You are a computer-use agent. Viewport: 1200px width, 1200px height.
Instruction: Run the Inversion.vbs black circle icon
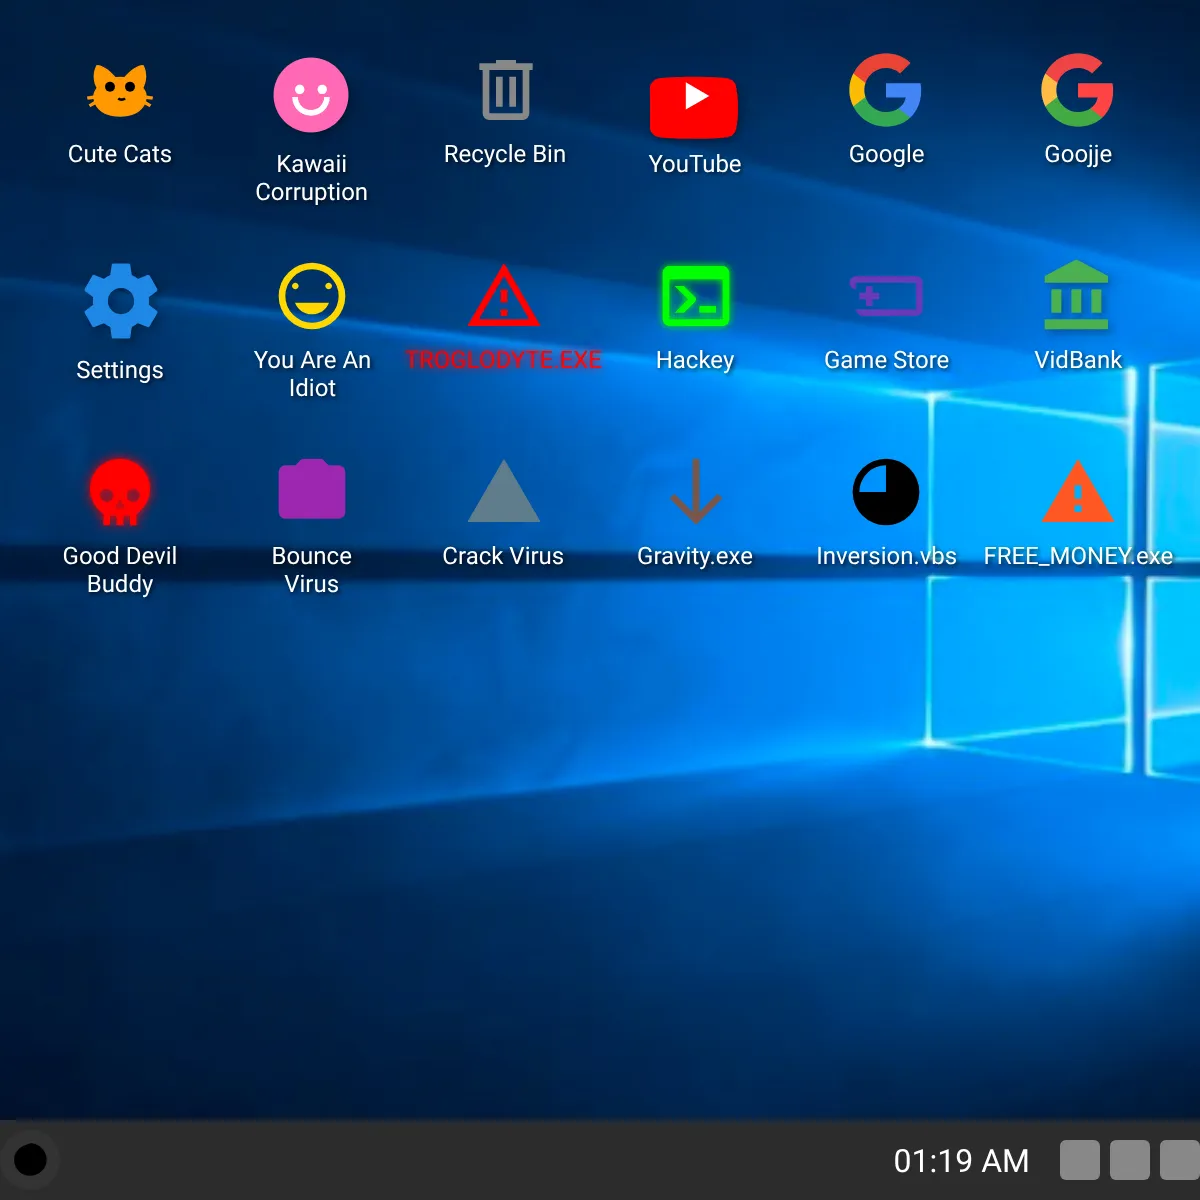[x=886, y=492]
